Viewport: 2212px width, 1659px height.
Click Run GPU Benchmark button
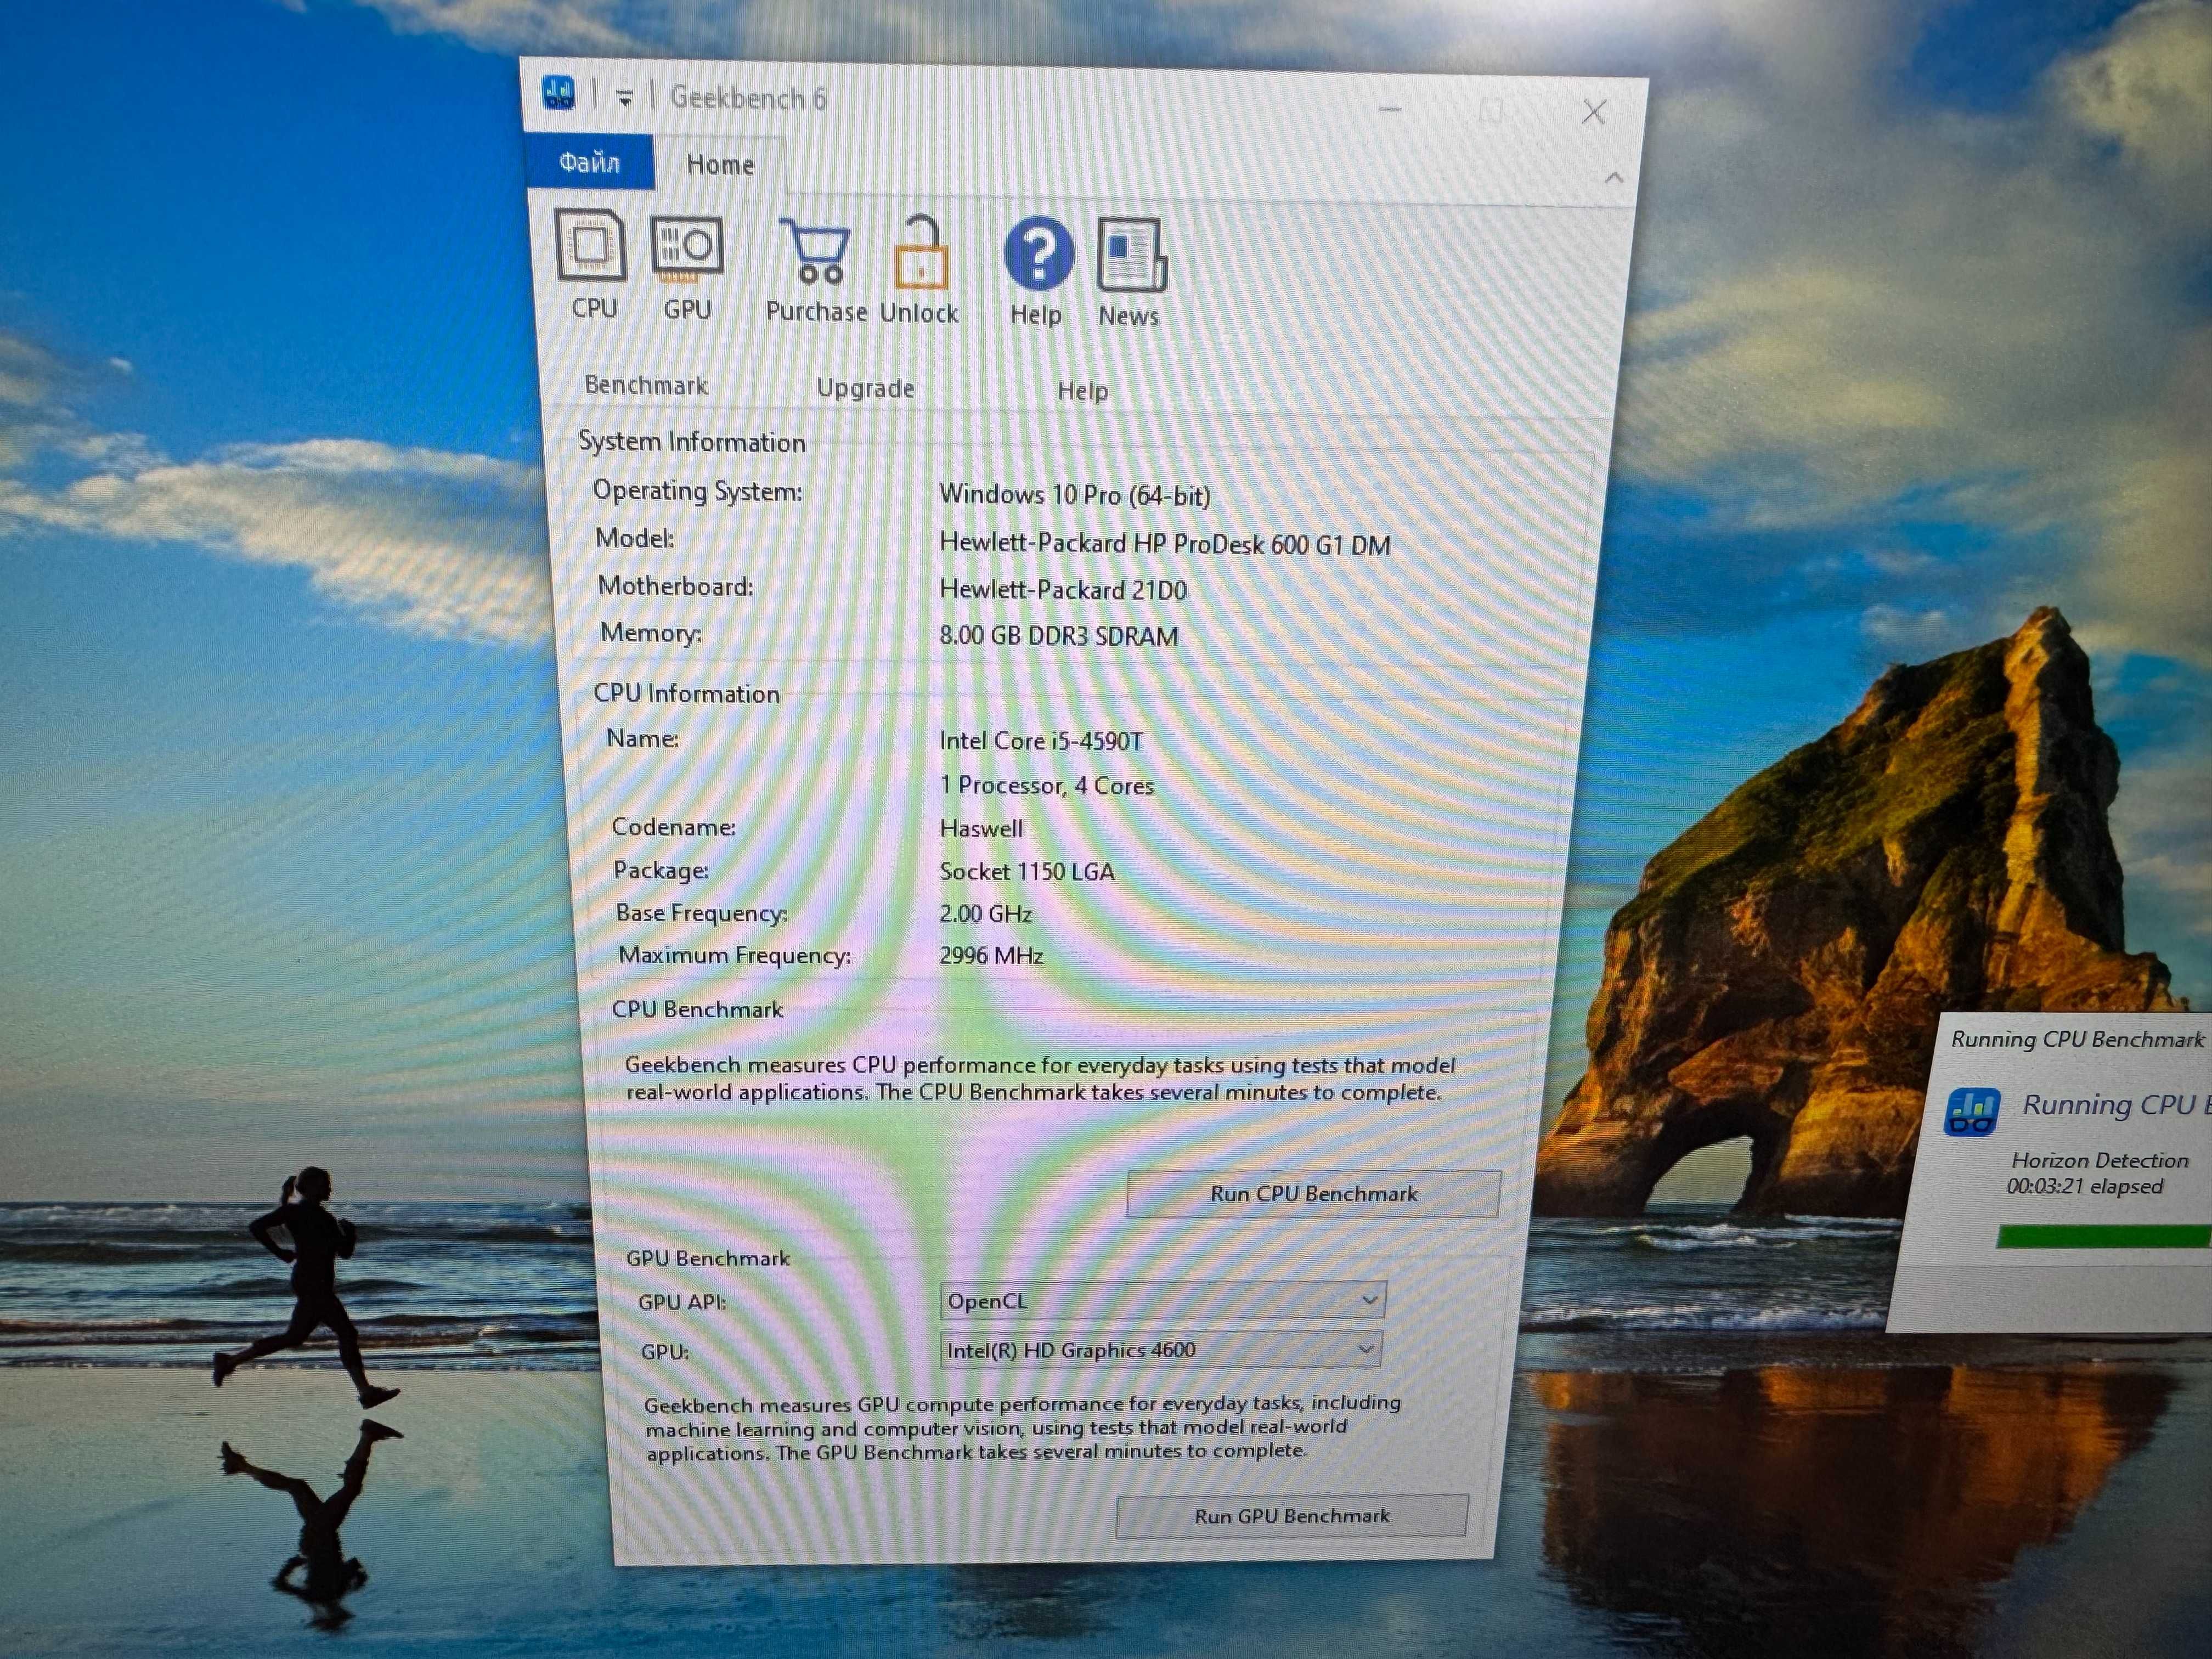(x=1291, y=1516)
